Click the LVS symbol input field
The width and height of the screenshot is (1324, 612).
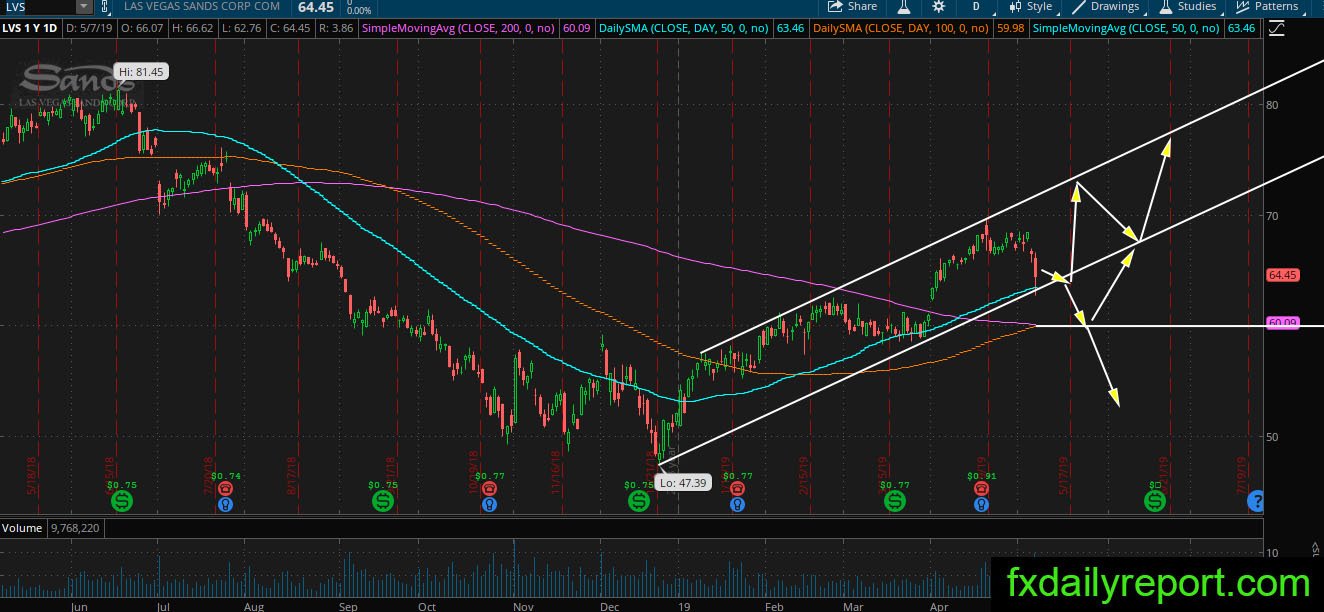38,6
